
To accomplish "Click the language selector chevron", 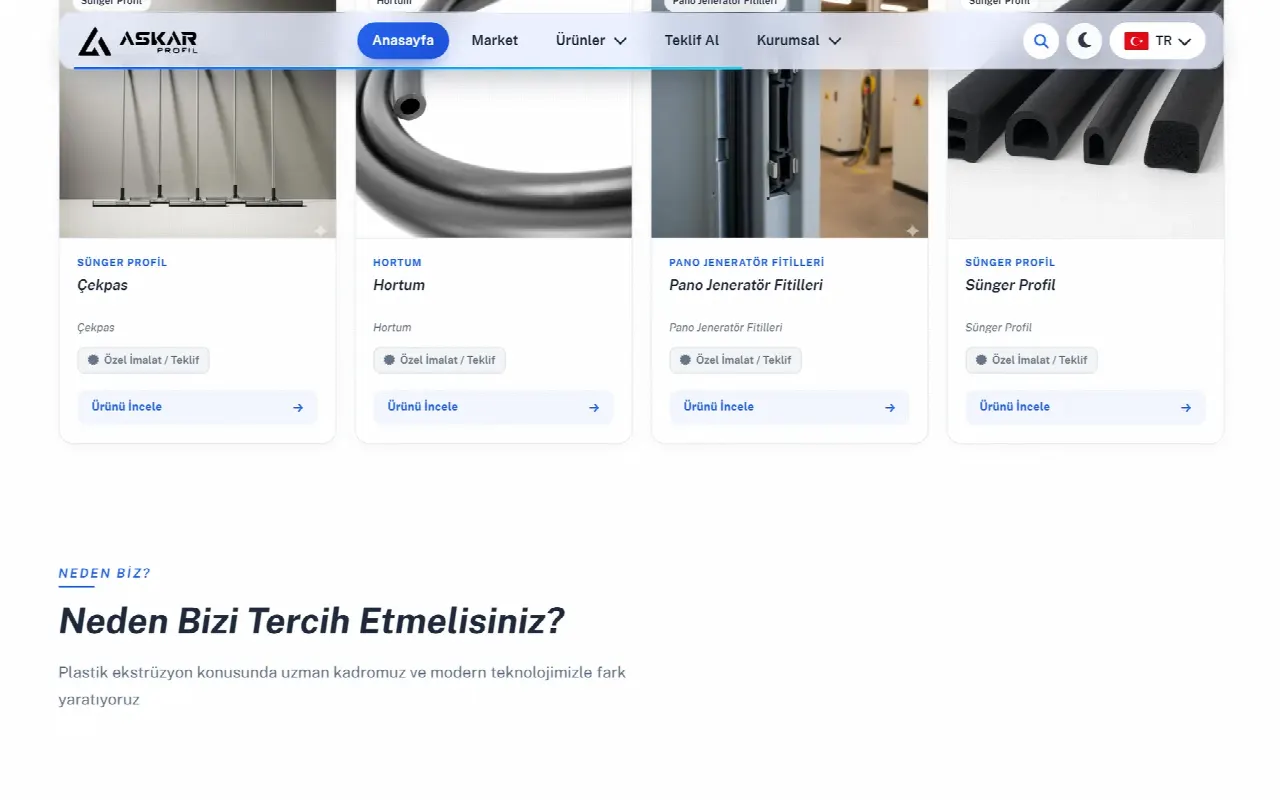I will (1185, 41).
